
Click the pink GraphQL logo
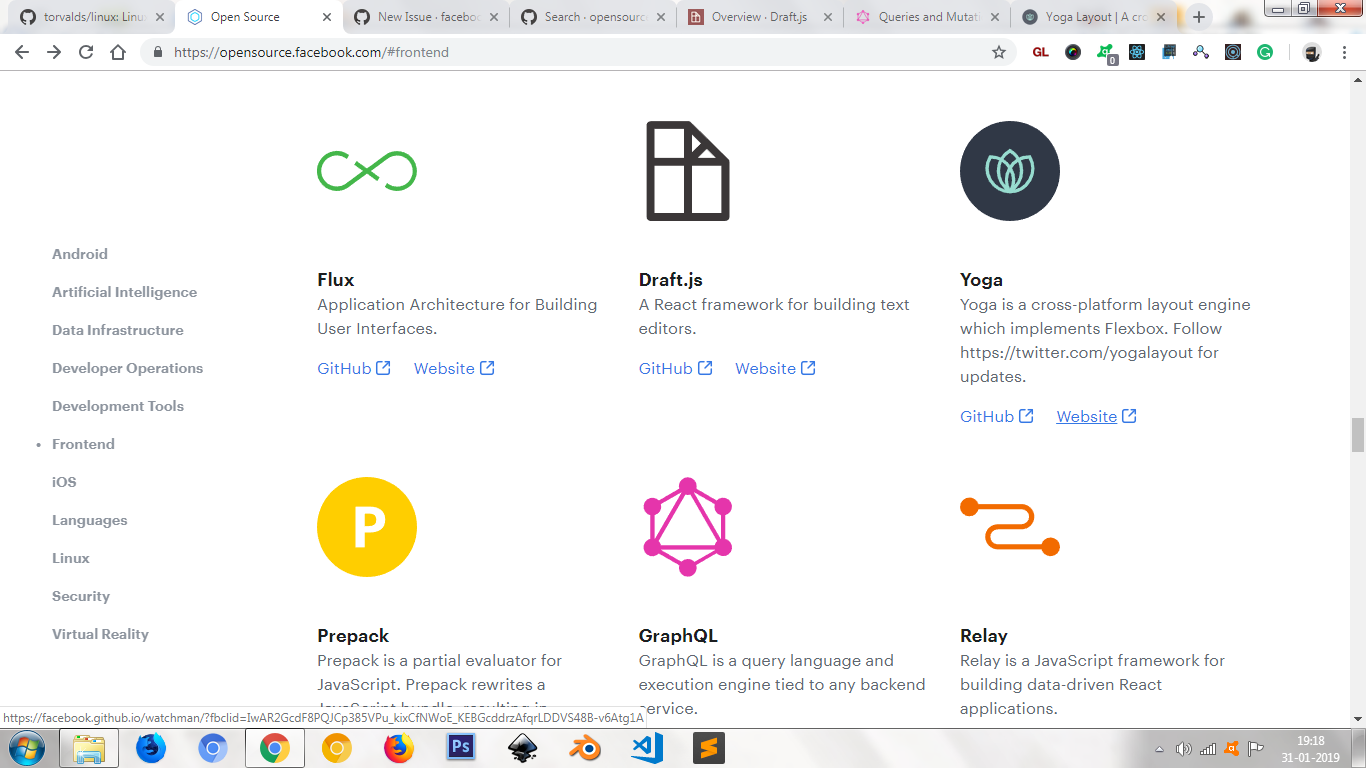tap(687, 526)
